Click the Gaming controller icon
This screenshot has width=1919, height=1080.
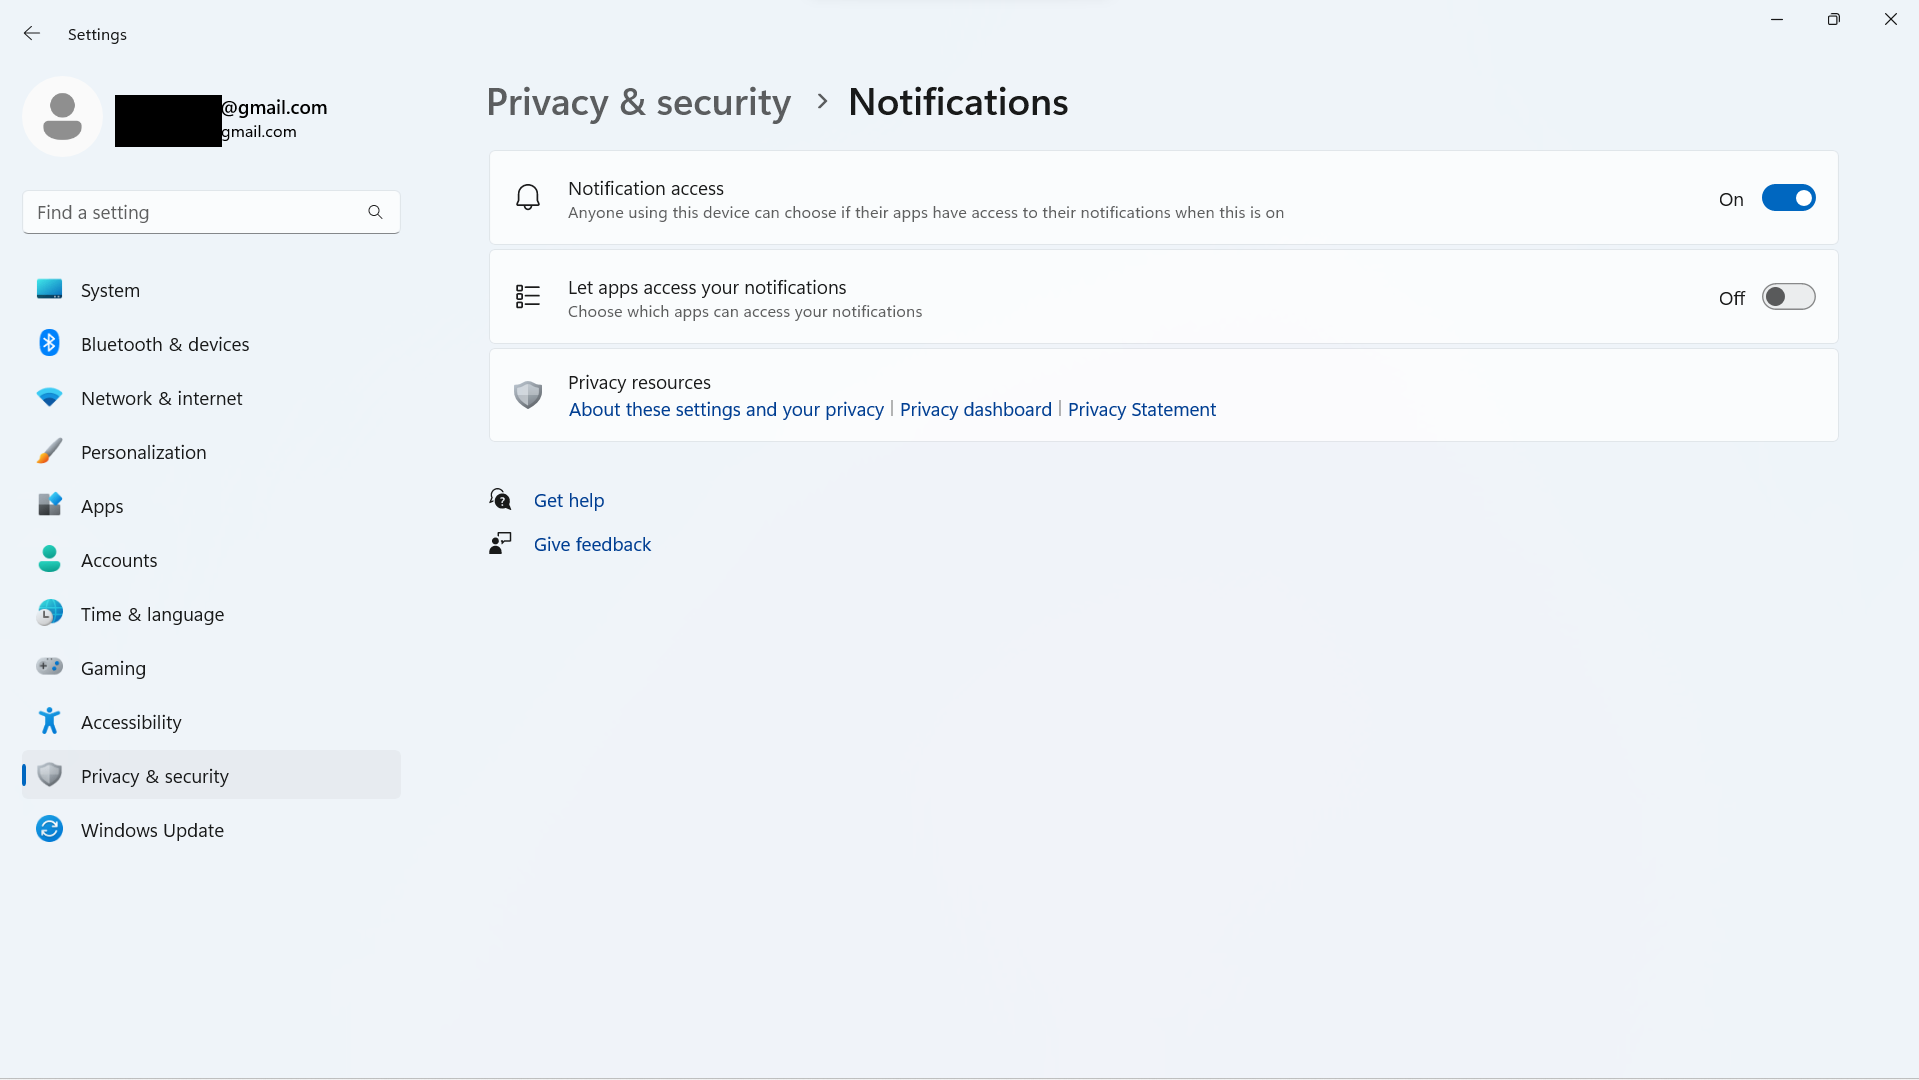pyautogui.click(x=49, y=666)
